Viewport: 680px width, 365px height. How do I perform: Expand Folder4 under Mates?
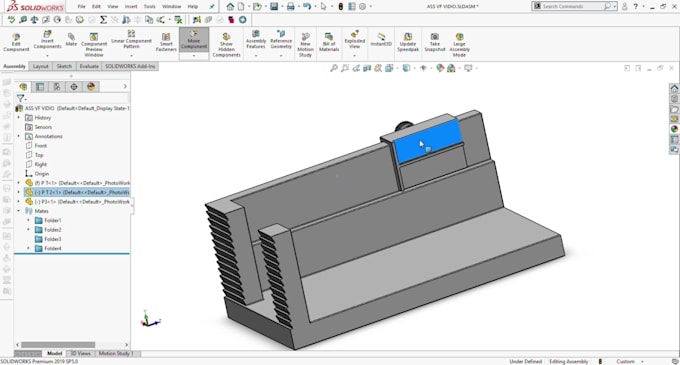[x=29, y=248]
